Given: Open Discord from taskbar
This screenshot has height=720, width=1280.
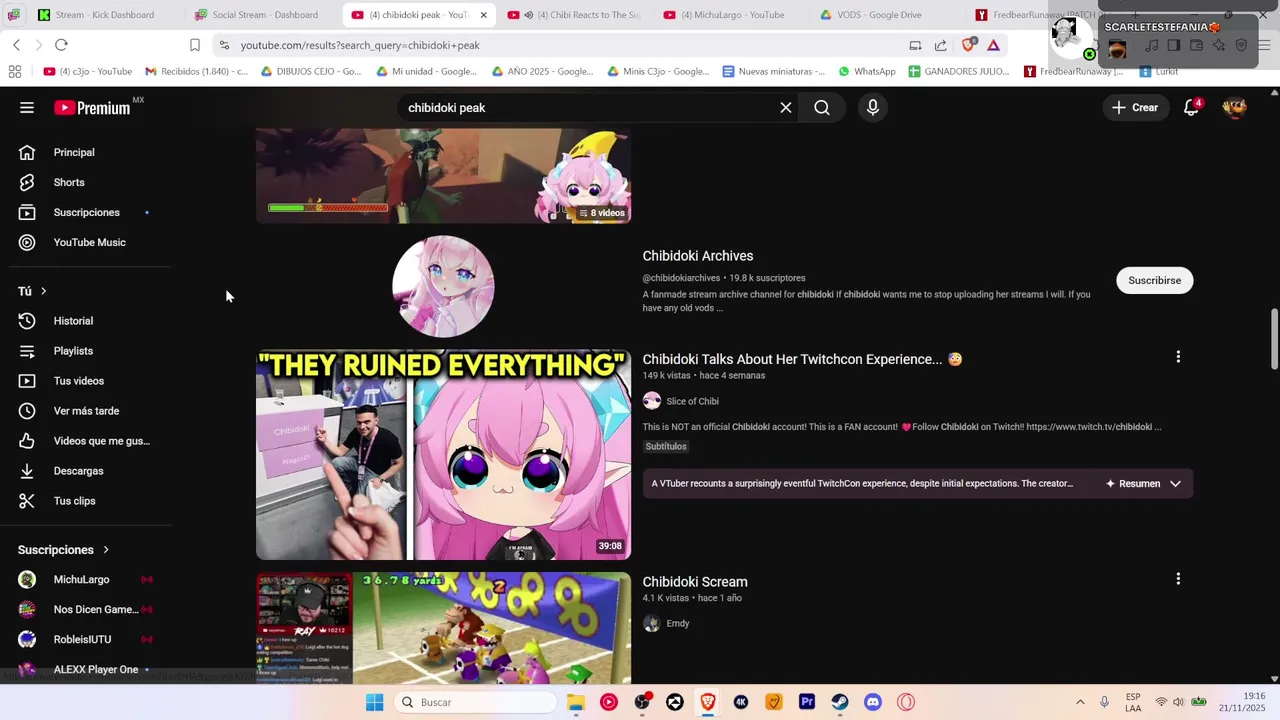Looking at the screenshot, I should [873, 702].
